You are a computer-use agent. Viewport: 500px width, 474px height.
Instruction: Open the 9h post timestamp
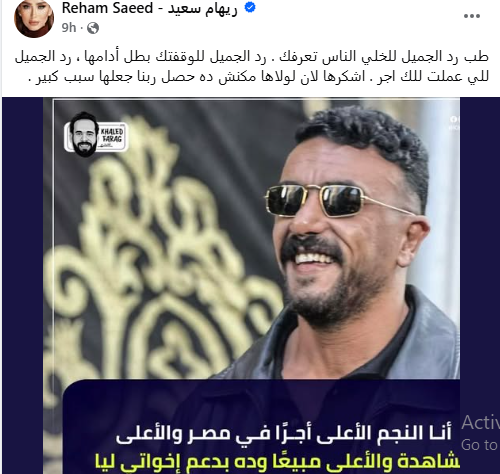(69, 28)
